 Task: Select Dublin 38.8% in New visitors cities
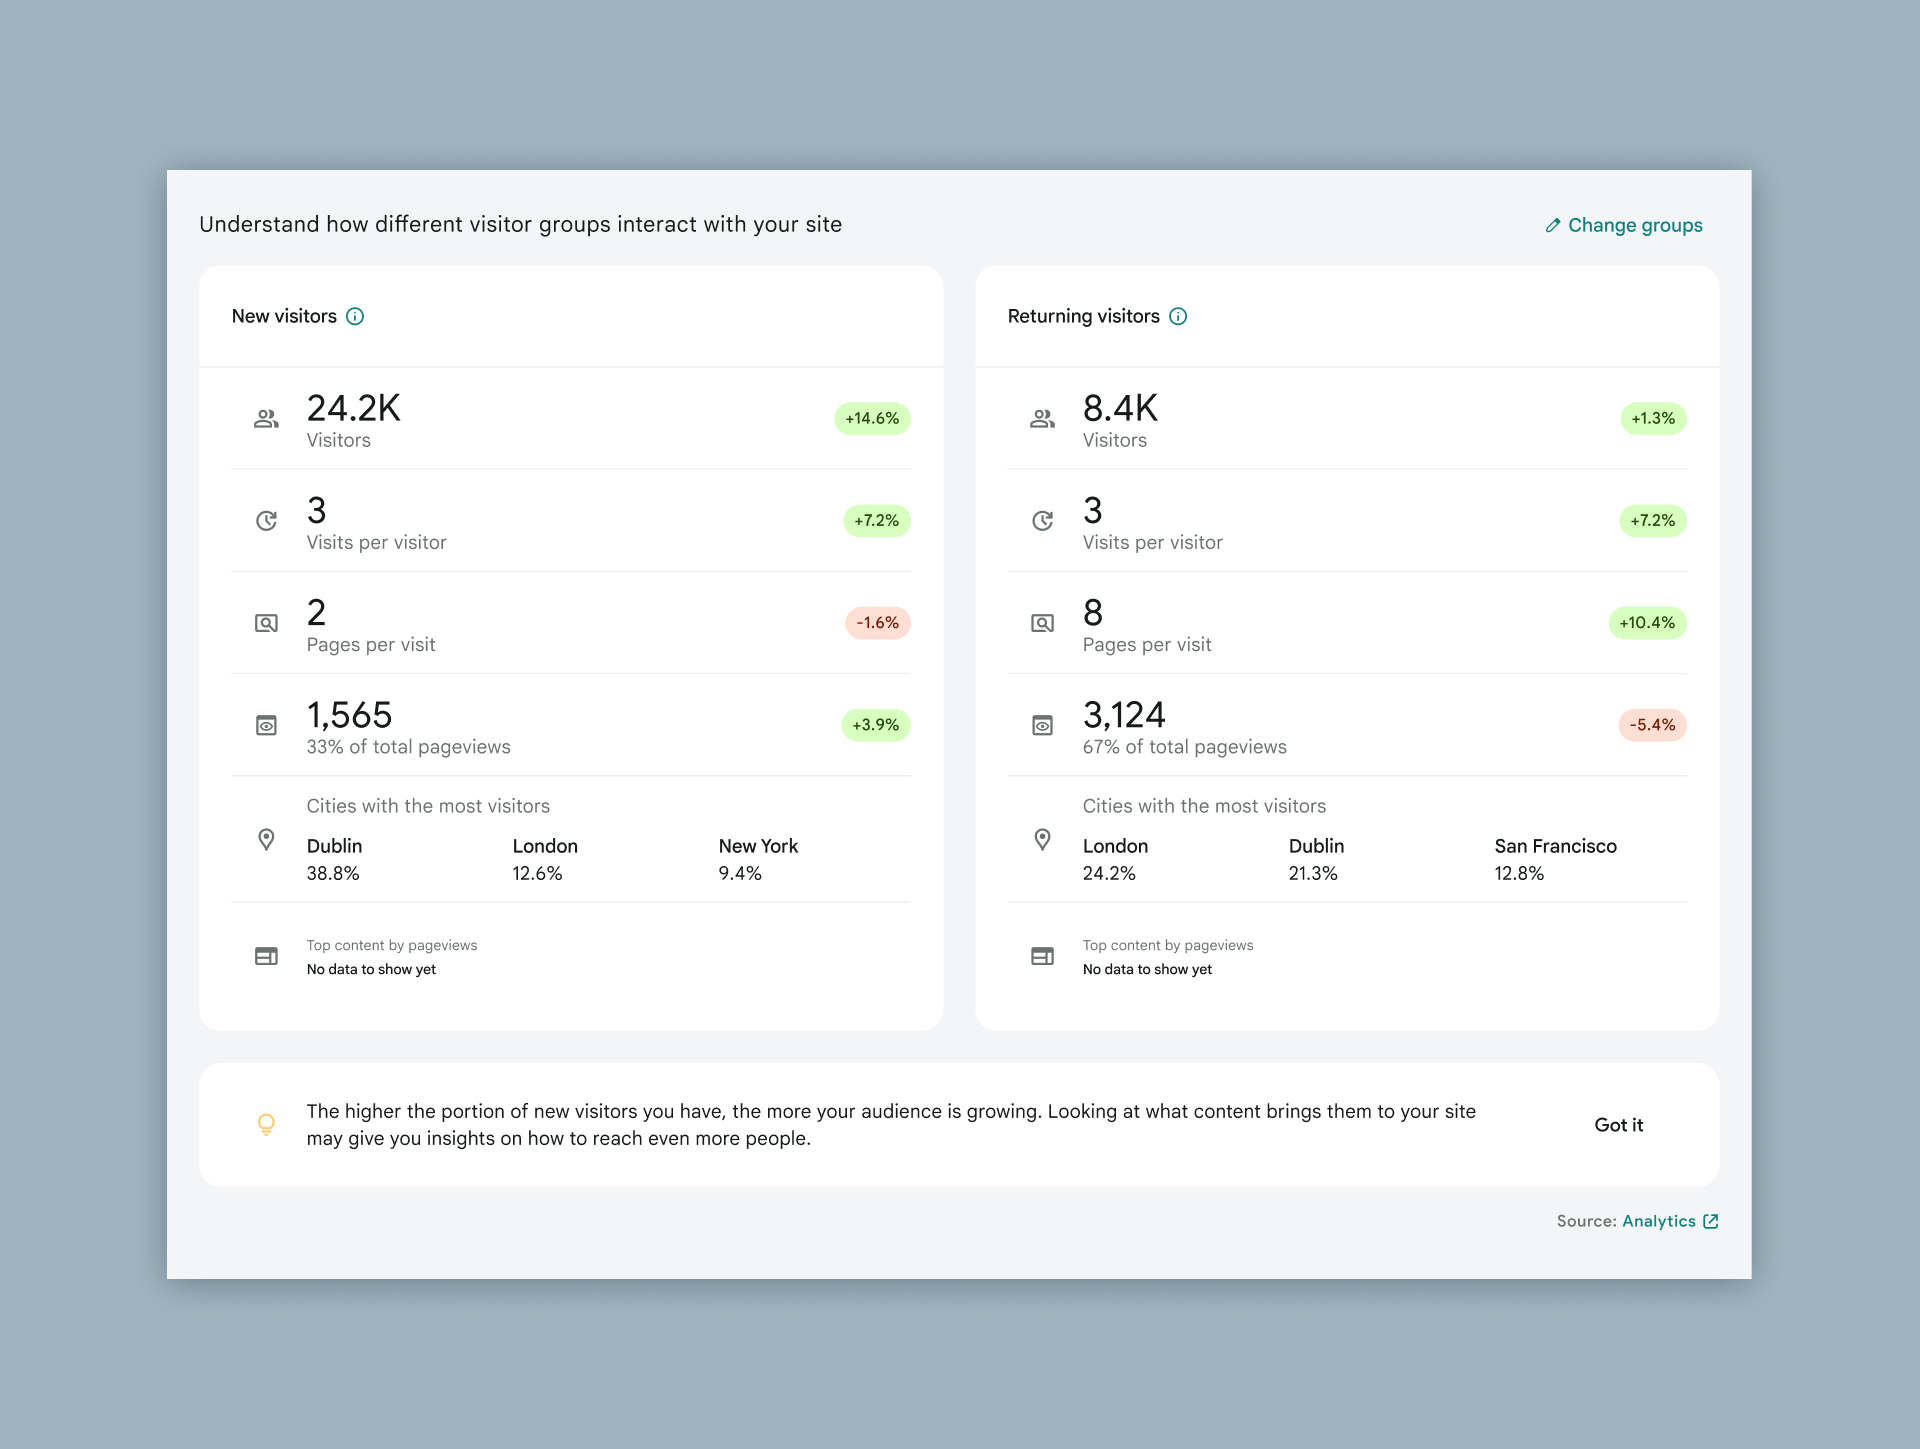coord(334,858)
